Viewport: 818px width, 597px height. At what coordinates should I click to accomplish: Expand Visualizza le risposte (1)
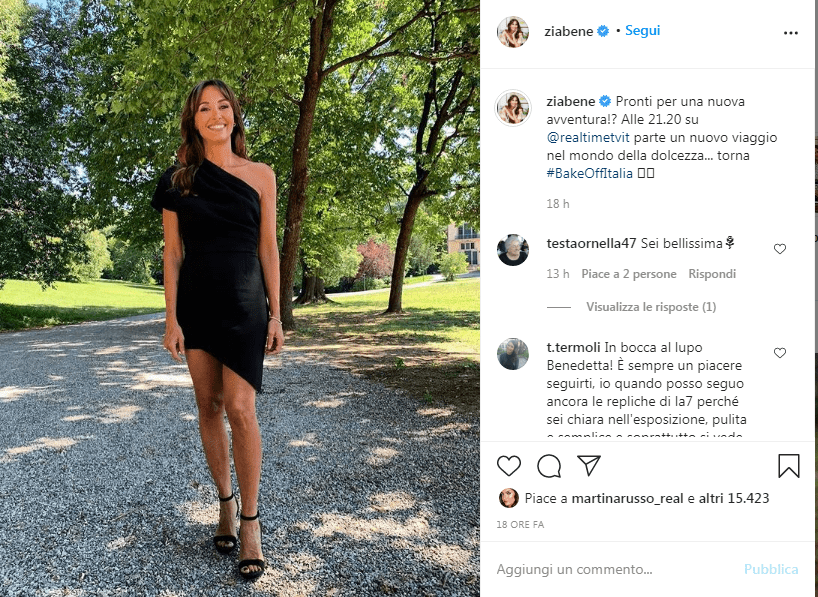(651, 307)
